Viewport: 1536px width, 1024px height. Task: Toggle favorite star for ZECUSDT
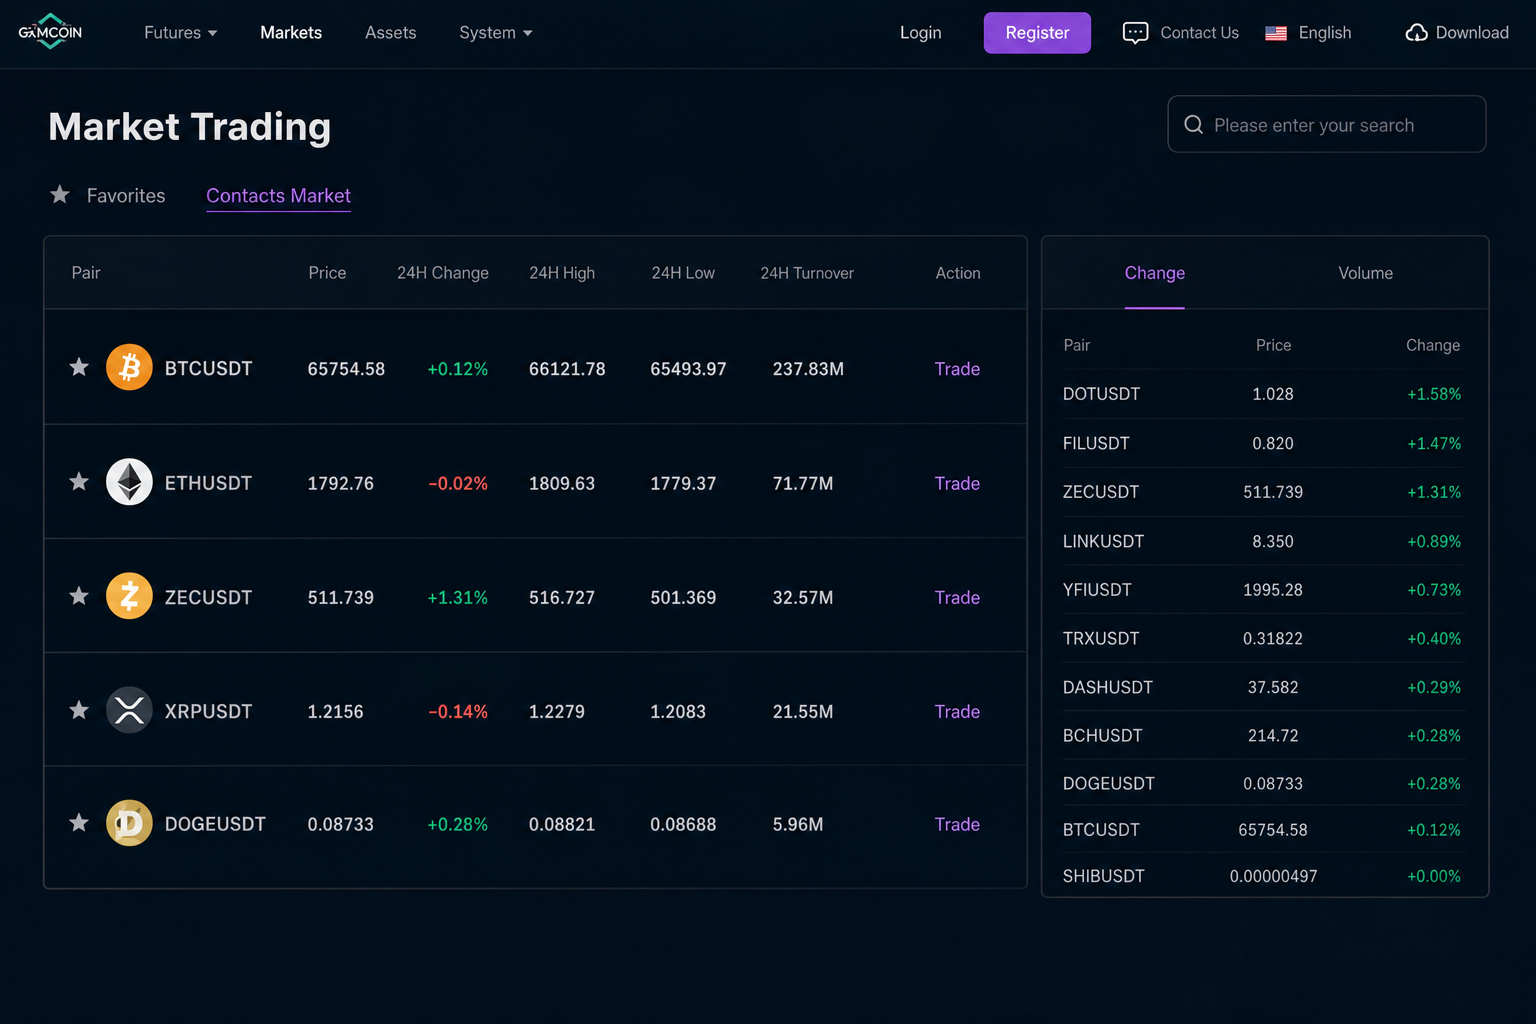(79, 596)
